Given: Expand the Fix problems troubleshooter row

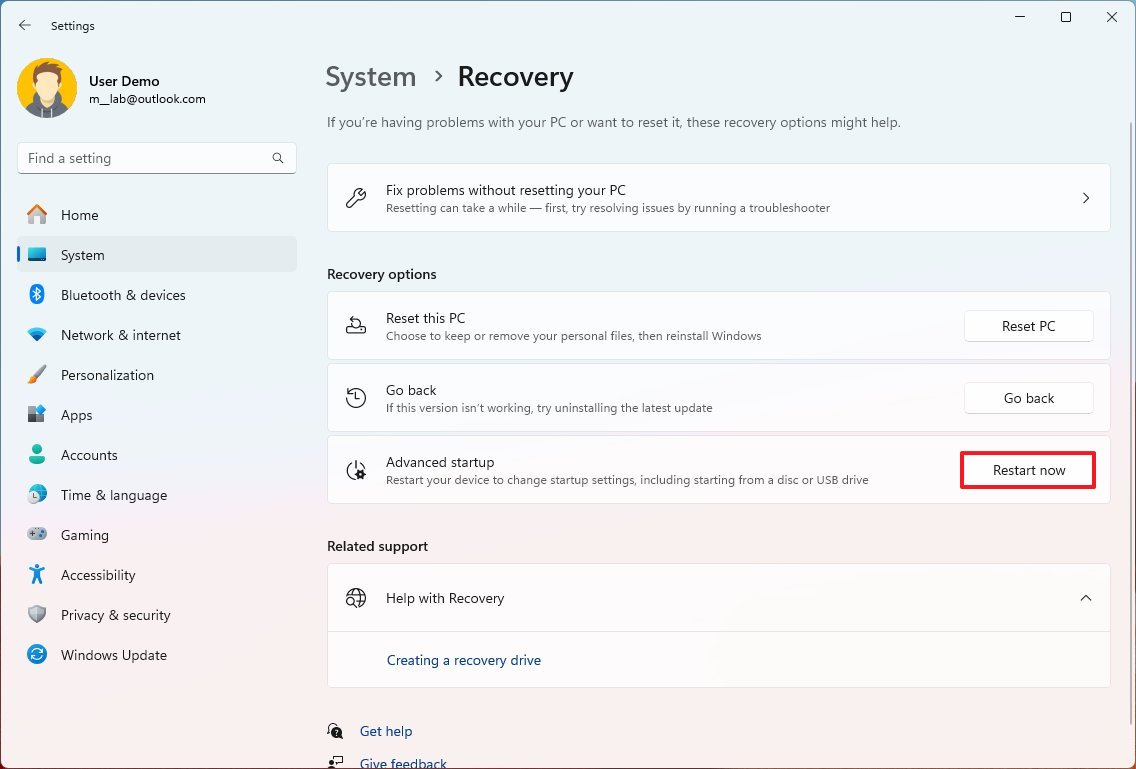Looking at the screenshot, I should tap(1086, 197).
